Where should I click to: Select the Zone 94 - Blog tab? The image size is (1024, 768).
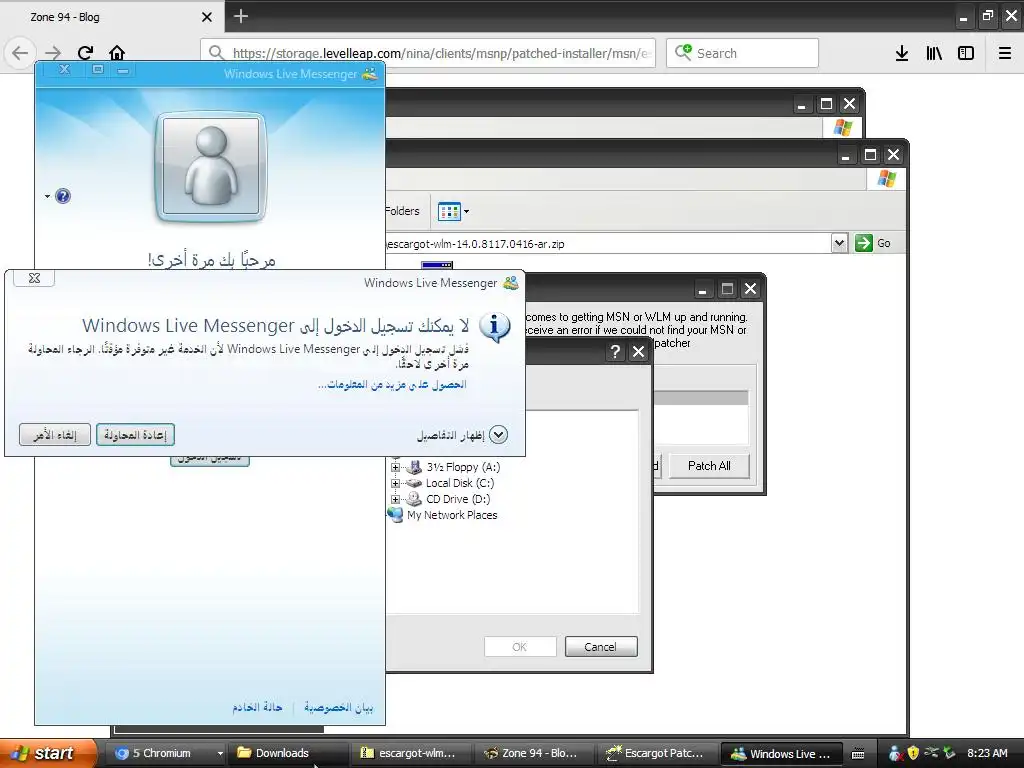point(111,17)
